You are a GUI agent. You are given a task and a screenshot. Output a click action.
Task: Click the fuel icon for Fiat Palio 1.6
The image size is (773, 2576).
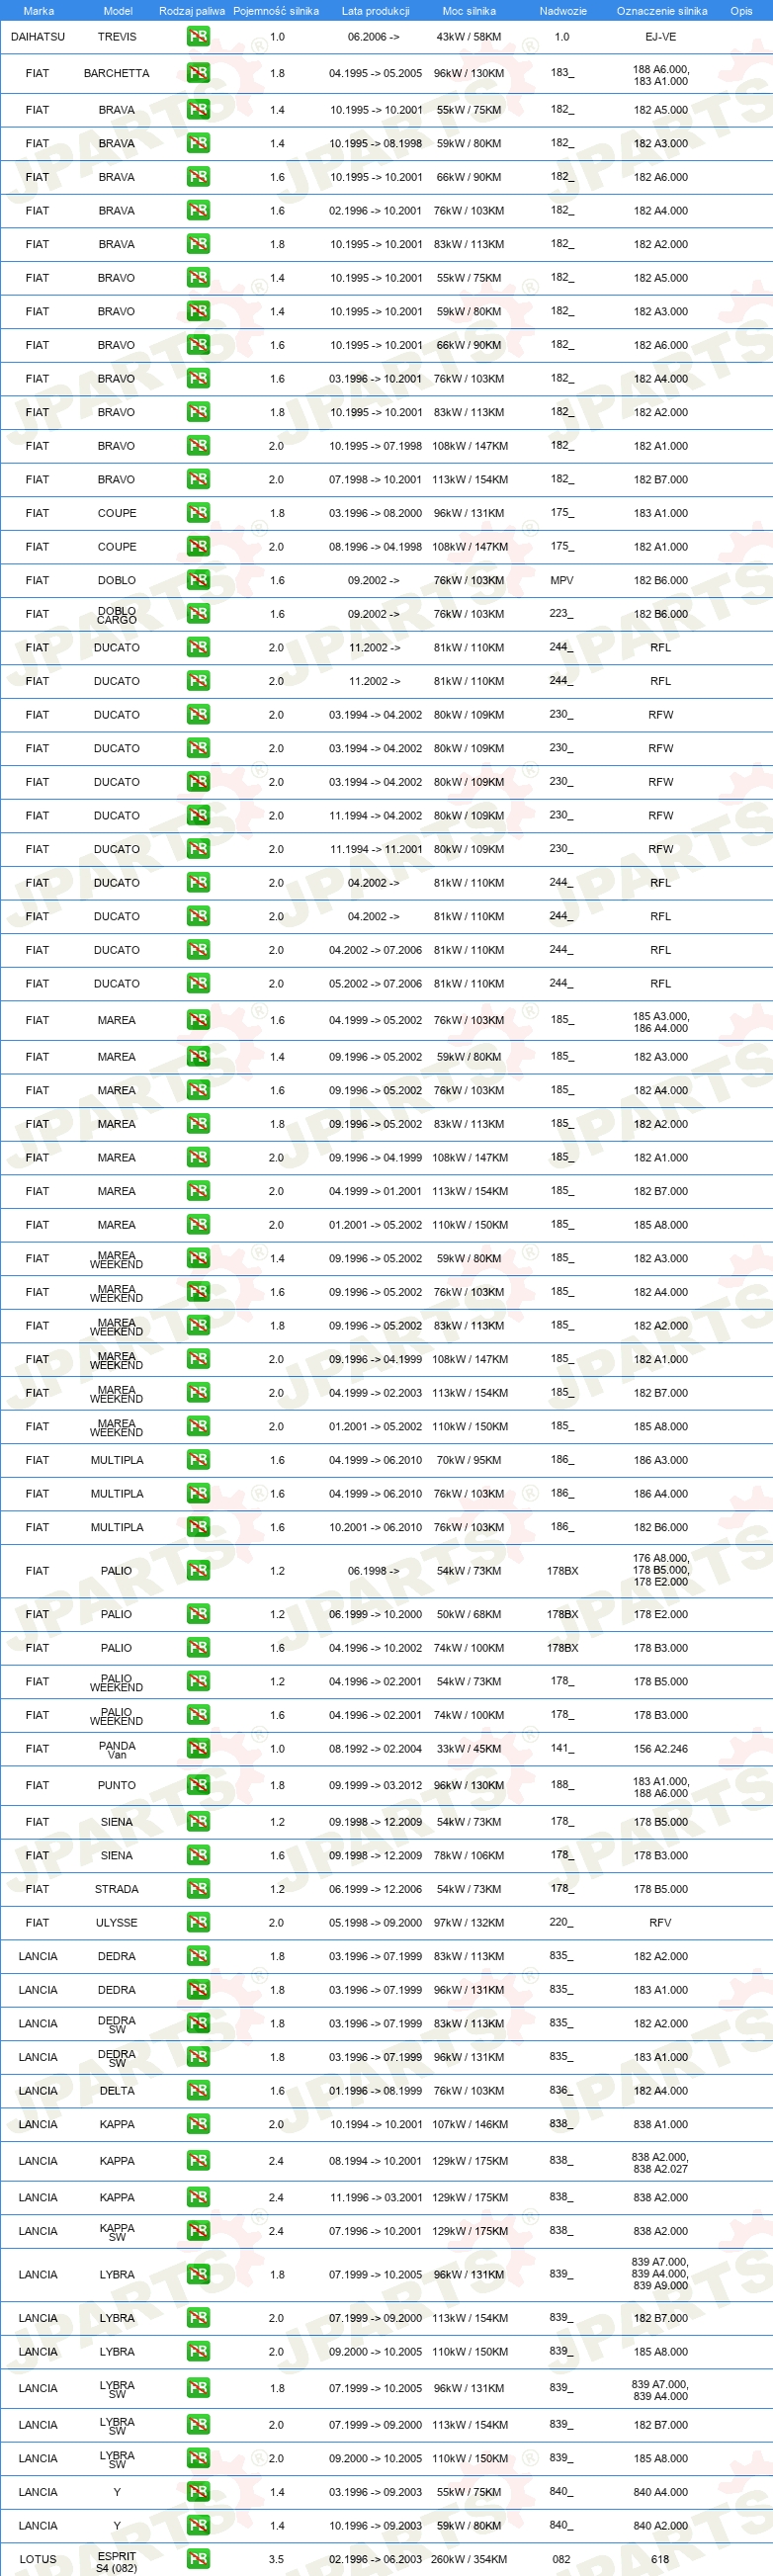coord(198,1648)
